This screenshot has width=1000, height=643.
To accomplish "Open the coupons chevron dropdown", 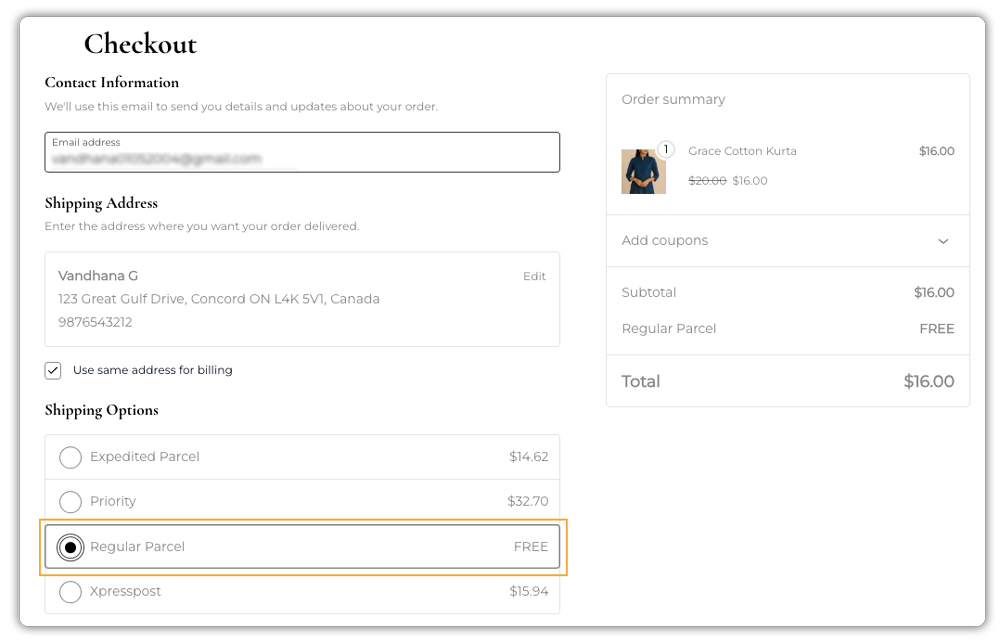I will pyautogui.click(x=942, y=241).
